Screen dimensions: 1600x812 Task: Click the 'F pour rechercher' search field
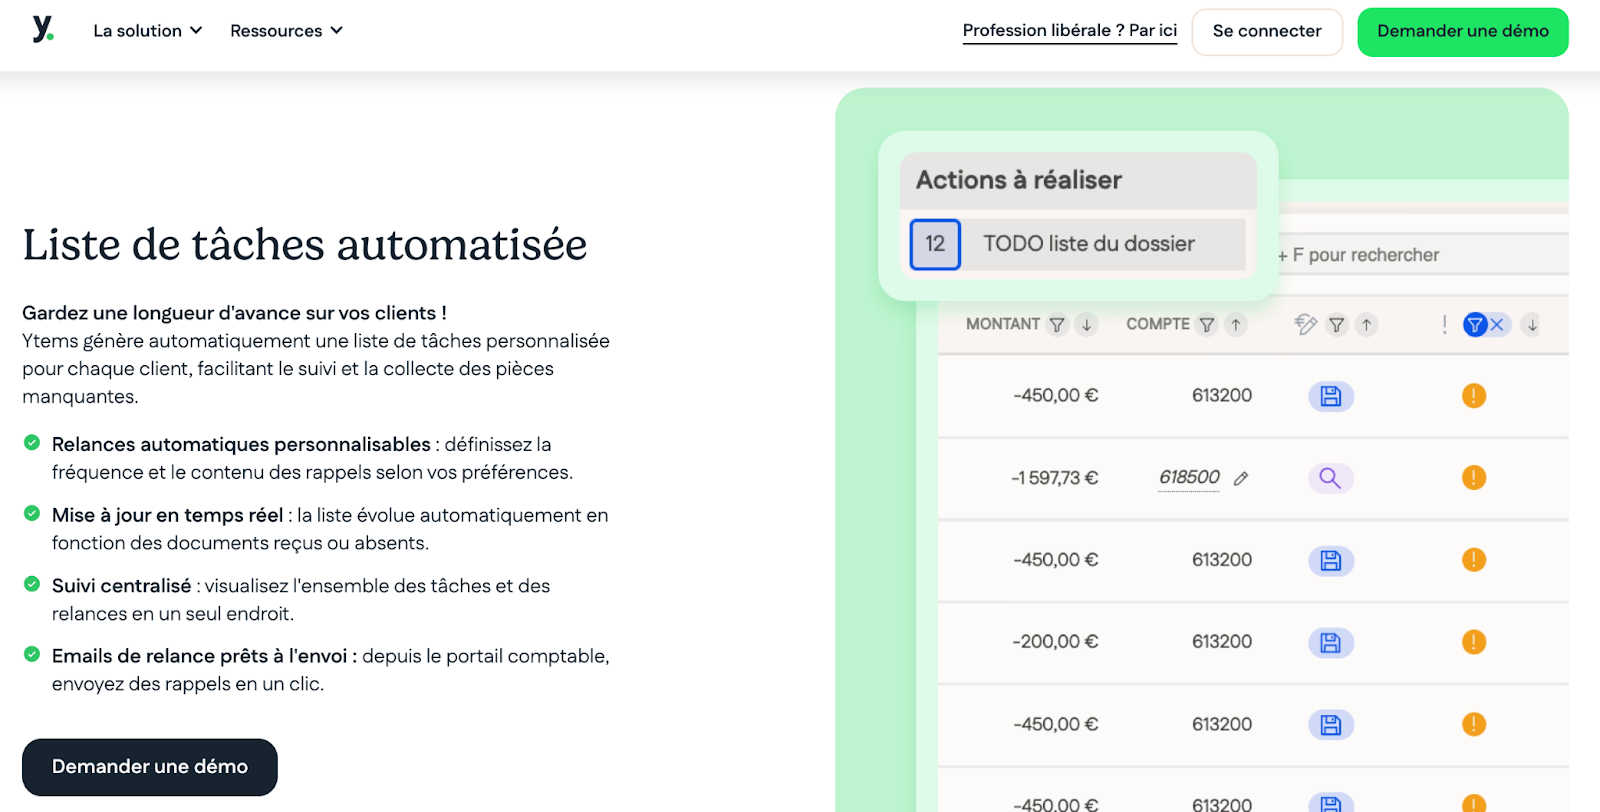click(1422, 255)
